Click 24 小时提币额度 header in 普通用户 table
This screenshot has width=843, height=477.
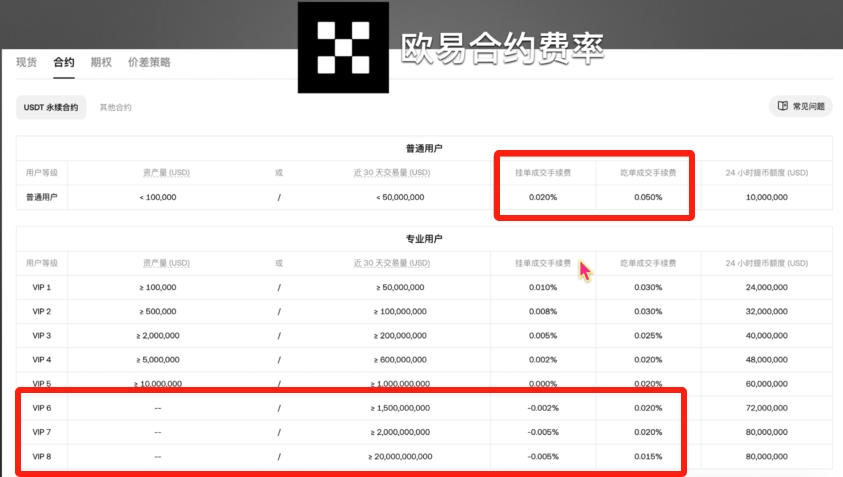tap(767, 173)
